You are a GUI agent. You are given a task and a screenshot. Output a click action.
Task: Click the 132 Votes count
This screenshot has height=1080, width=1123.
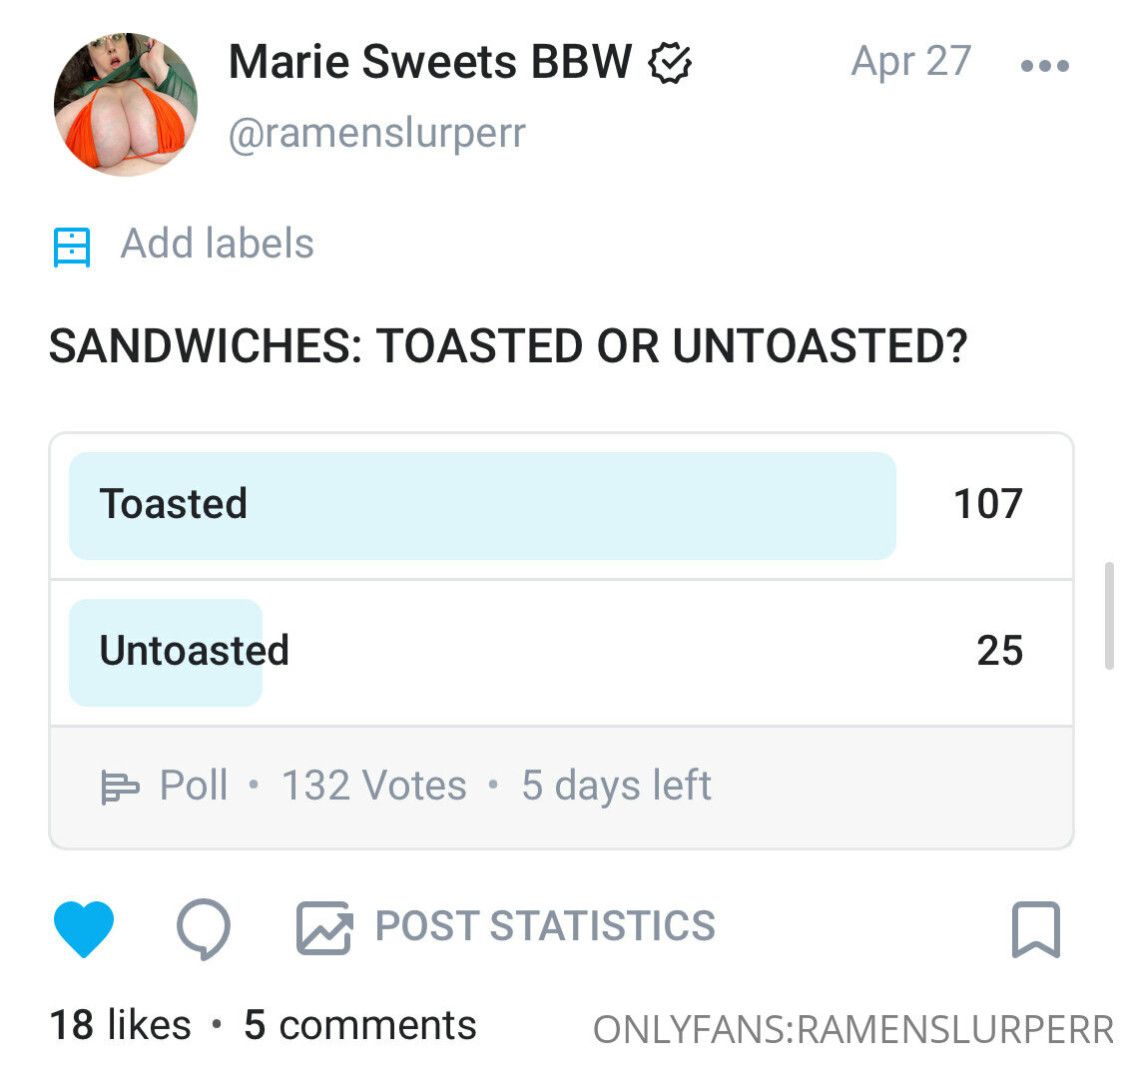coord(374,786)
